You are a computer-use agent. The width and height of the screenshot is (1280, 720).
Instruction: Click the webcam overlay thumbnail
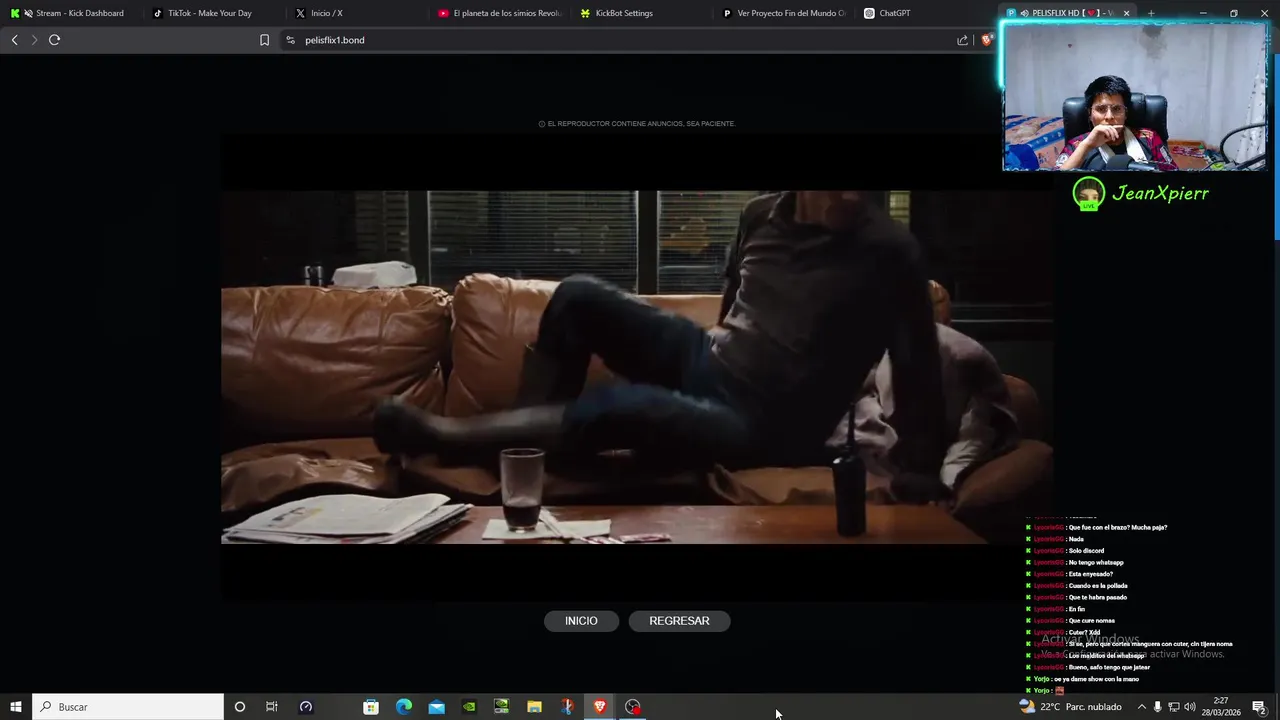coord(1135,97)
